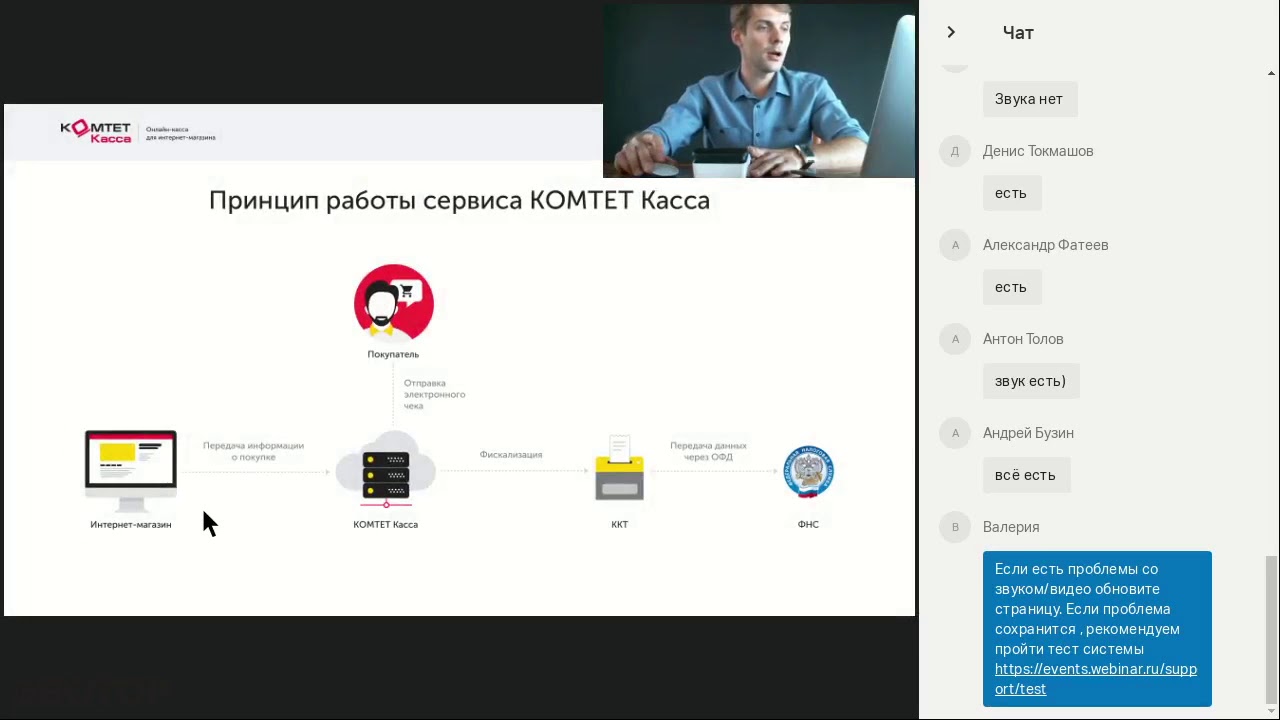The height and width of the screenshot is (720, 1280).
Task: Click the 'ФНС' caption on the slide
Action: coord(808,524)
